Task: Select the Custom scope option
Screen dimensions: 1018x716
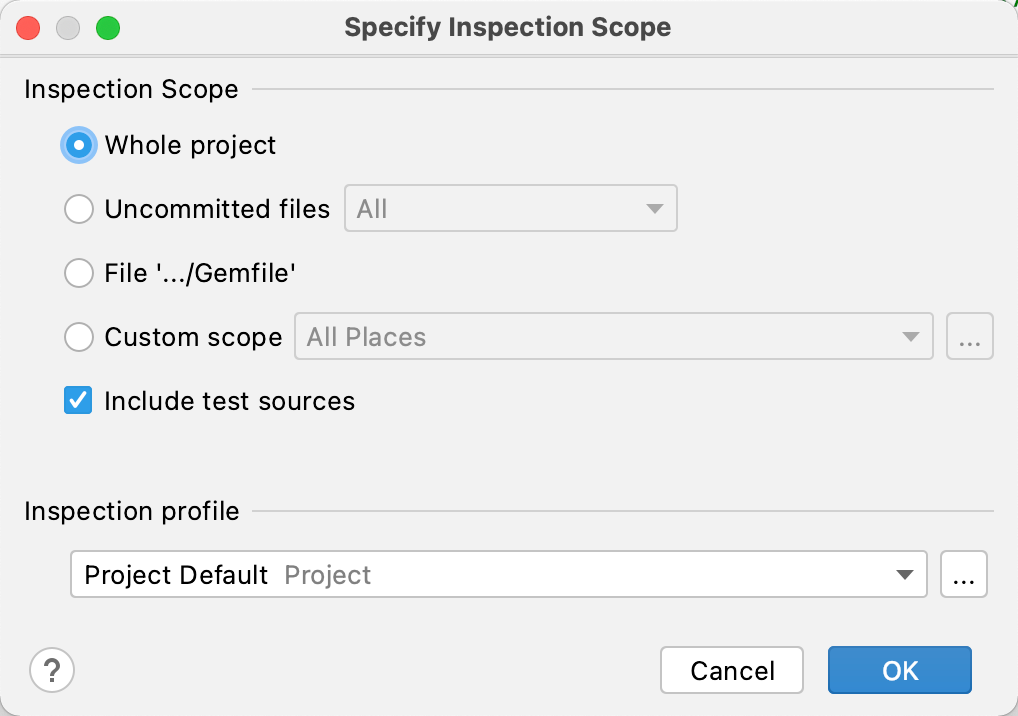Action: coord(78,337)
